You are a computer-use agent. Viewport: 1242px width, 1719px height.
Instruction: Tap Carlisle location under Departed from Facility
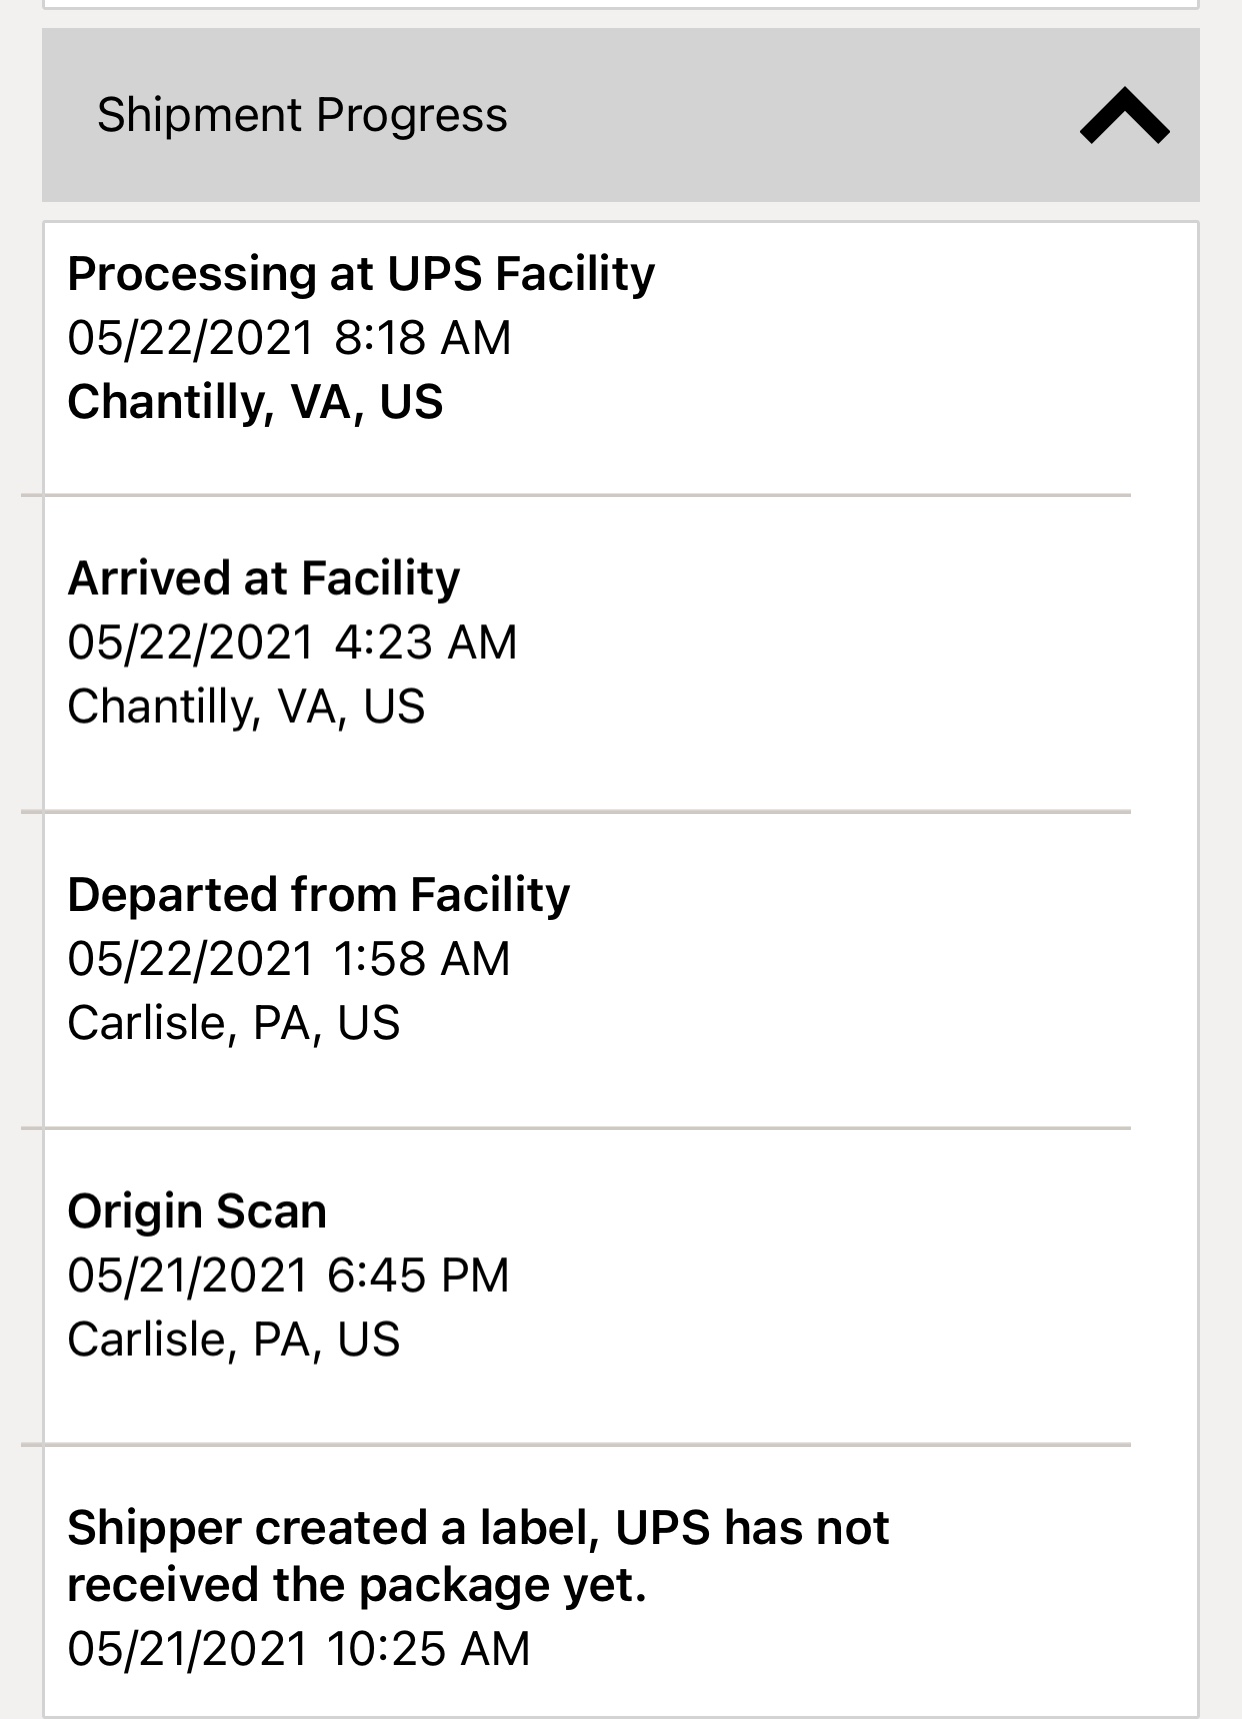click(x=234, y=1023)
